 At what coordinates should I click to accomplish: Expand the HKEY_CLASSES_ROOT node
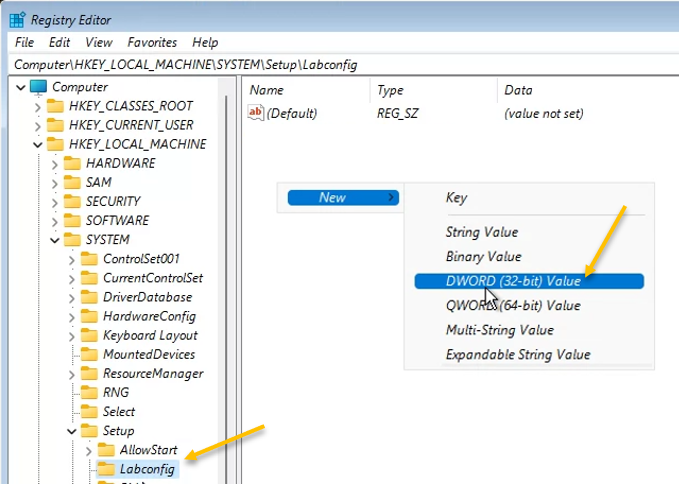pos(38,106)
